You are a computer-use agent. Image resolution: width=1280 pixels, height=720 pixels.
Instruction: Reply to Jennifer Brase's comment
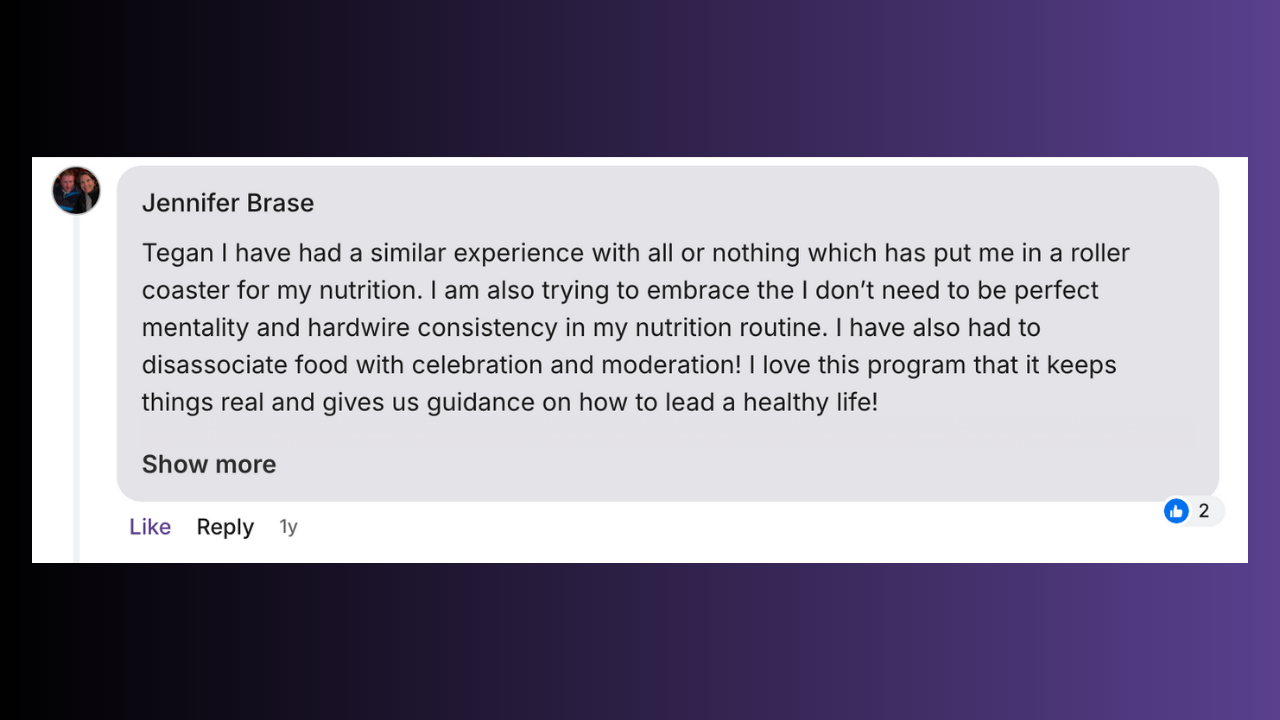pos(225,527)
